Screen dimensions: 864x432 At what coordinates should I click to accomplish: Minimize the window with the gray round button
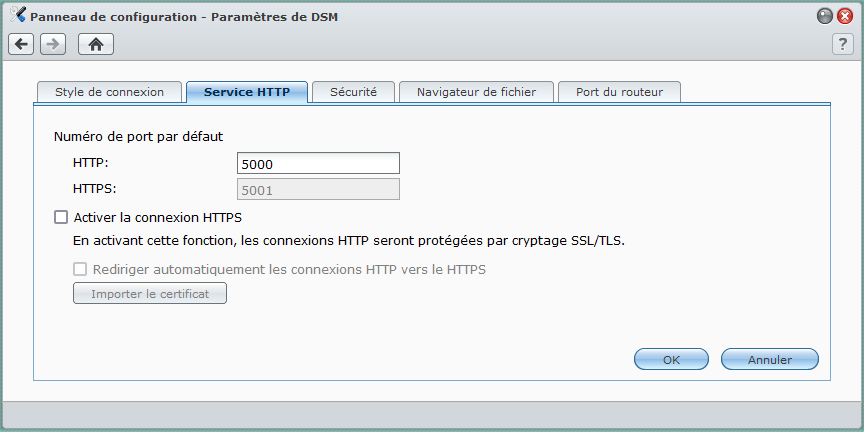pos(824,17)
